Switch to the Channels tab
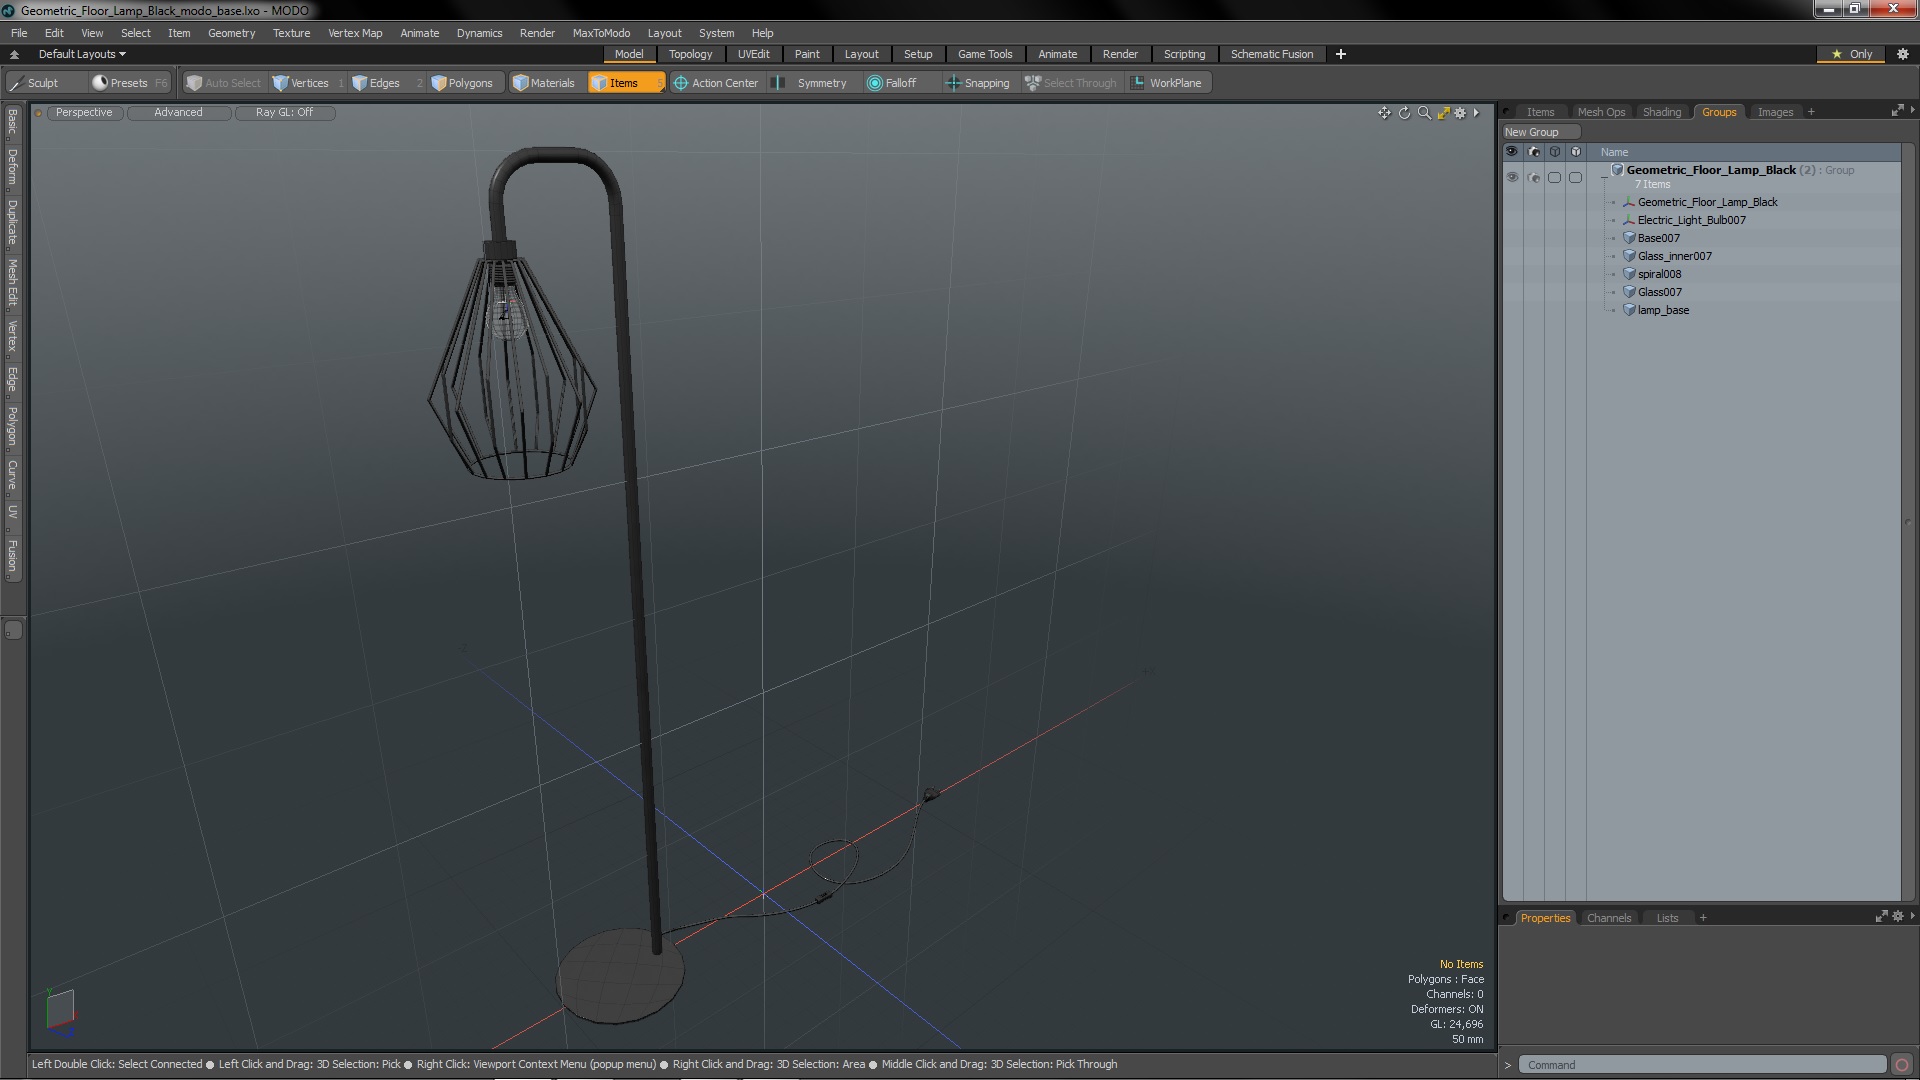Viewport: 1920px width, 1080px height. pyautogui.click(x=1608, y=918)
